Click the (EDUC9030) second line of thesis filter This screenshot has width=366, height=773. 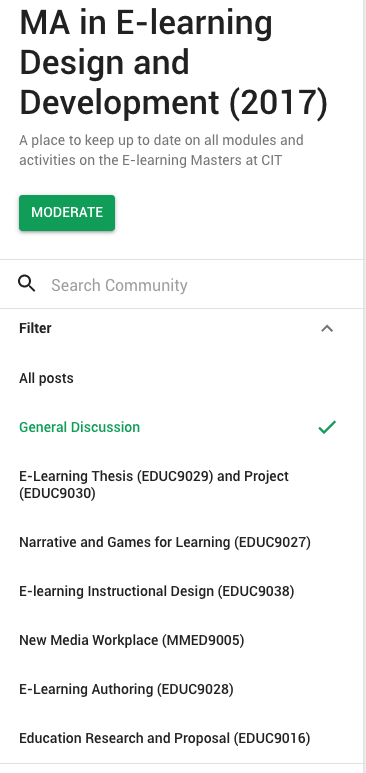point(57,493)
